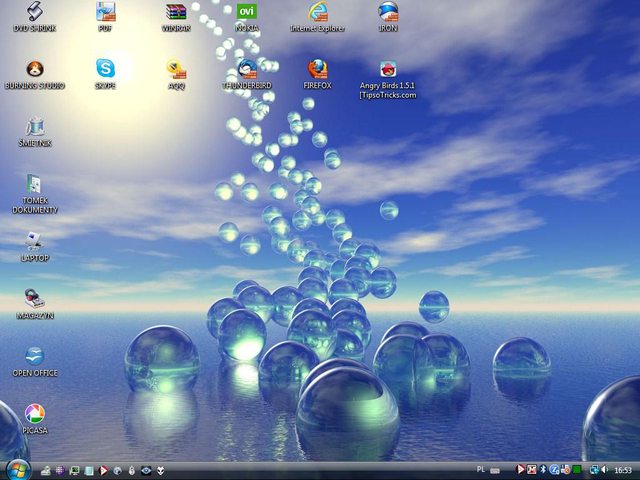The image size is (640, 480).
Task: Open the Angry Birds 1.5.1 shortcut
Action: pos(388,70)
